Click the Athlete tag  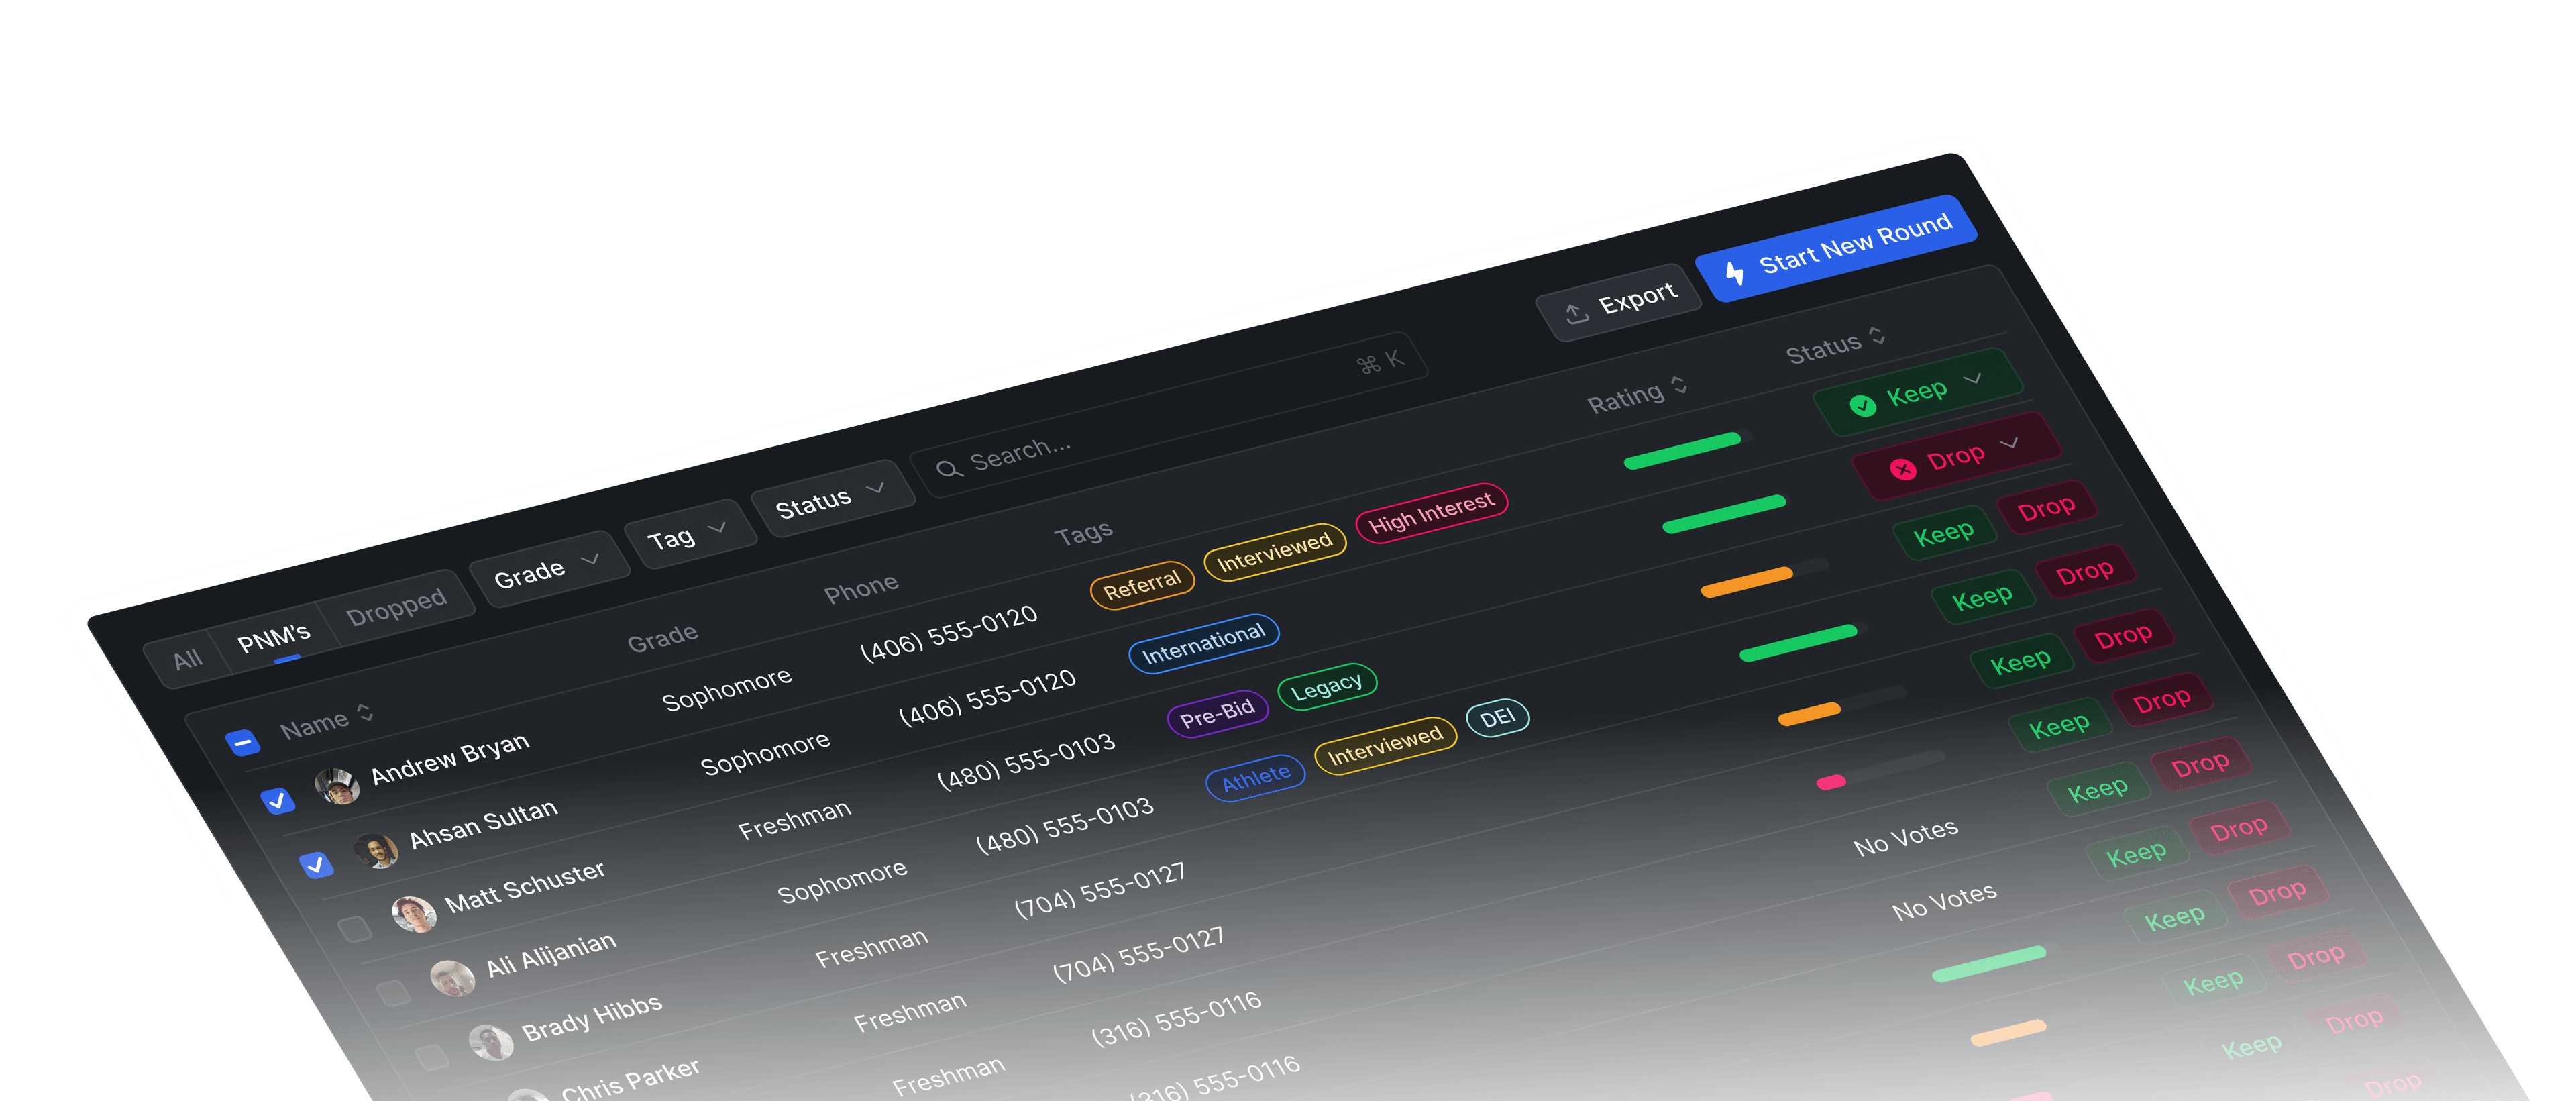pos(1256,777)
